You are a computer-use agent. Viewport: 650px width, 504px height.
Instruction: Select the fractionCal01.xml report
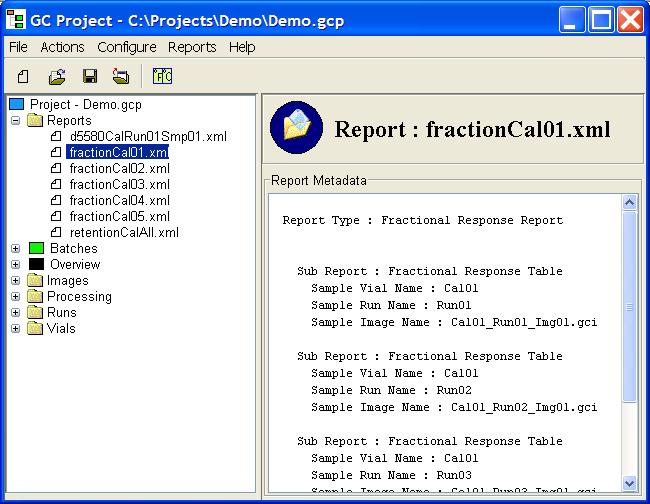click(118, 153)
